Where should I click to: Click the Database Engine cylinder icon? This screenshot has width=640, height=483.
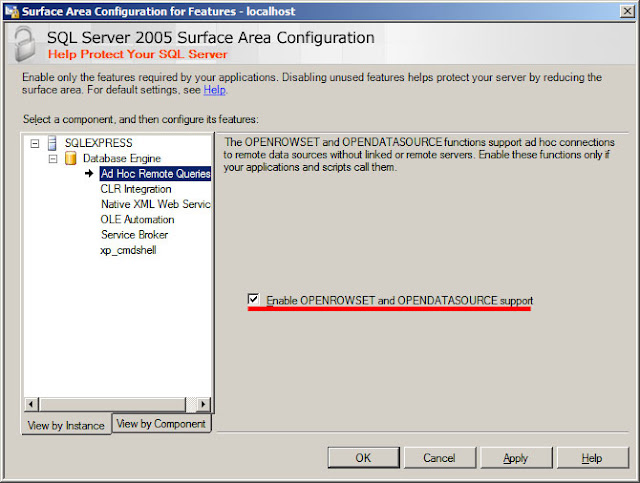pyautogui.click(x=71, y=158)
